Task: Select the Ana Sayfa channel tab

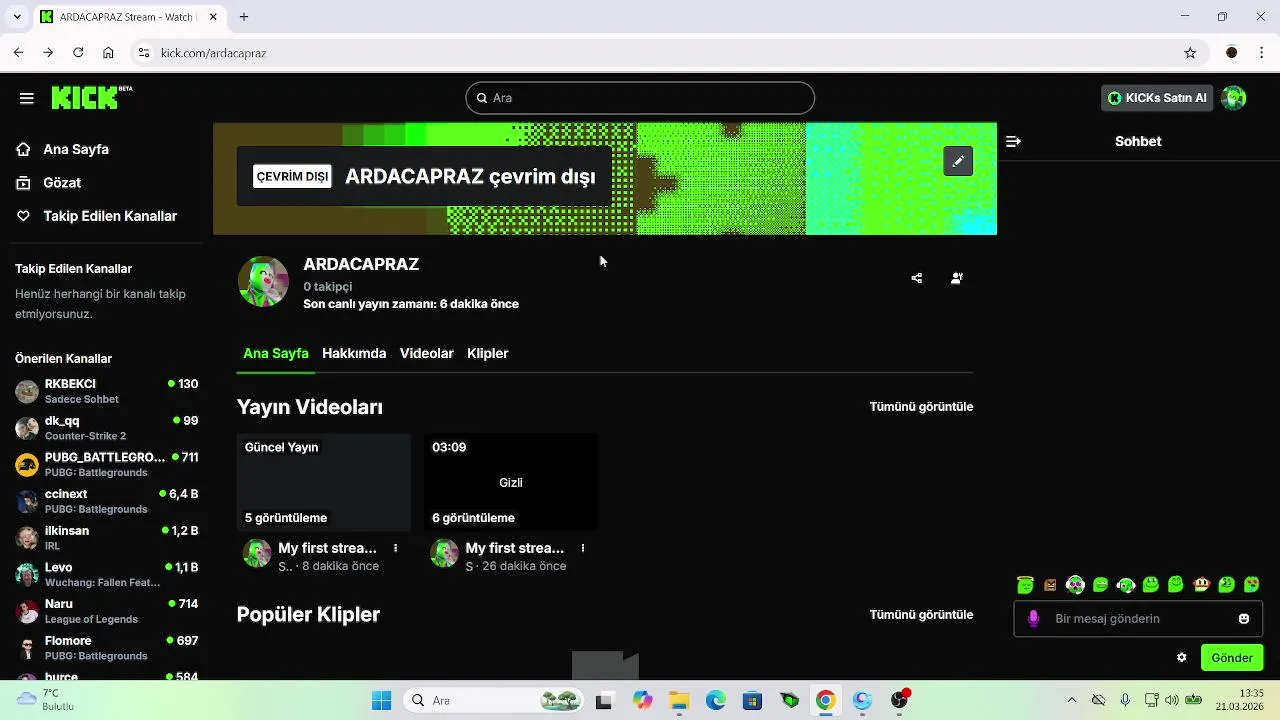Action: click(276, 353)
